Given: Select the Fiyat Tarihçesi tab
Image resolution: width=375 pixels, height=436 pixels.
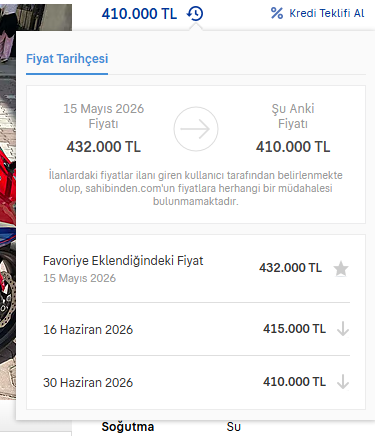Looking at the screenshot, I should (x=67, y=59).
